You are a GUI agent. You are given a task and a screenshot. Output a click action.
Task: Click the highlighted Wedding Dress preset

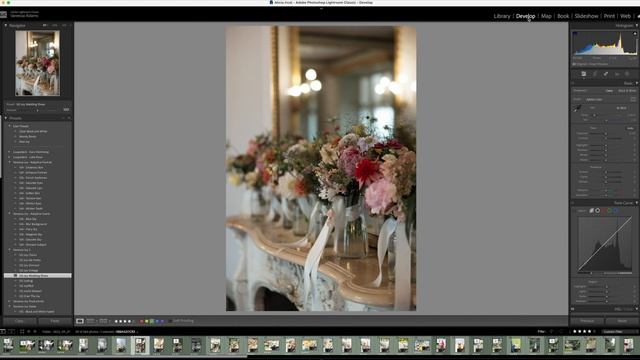pos(38,276)
